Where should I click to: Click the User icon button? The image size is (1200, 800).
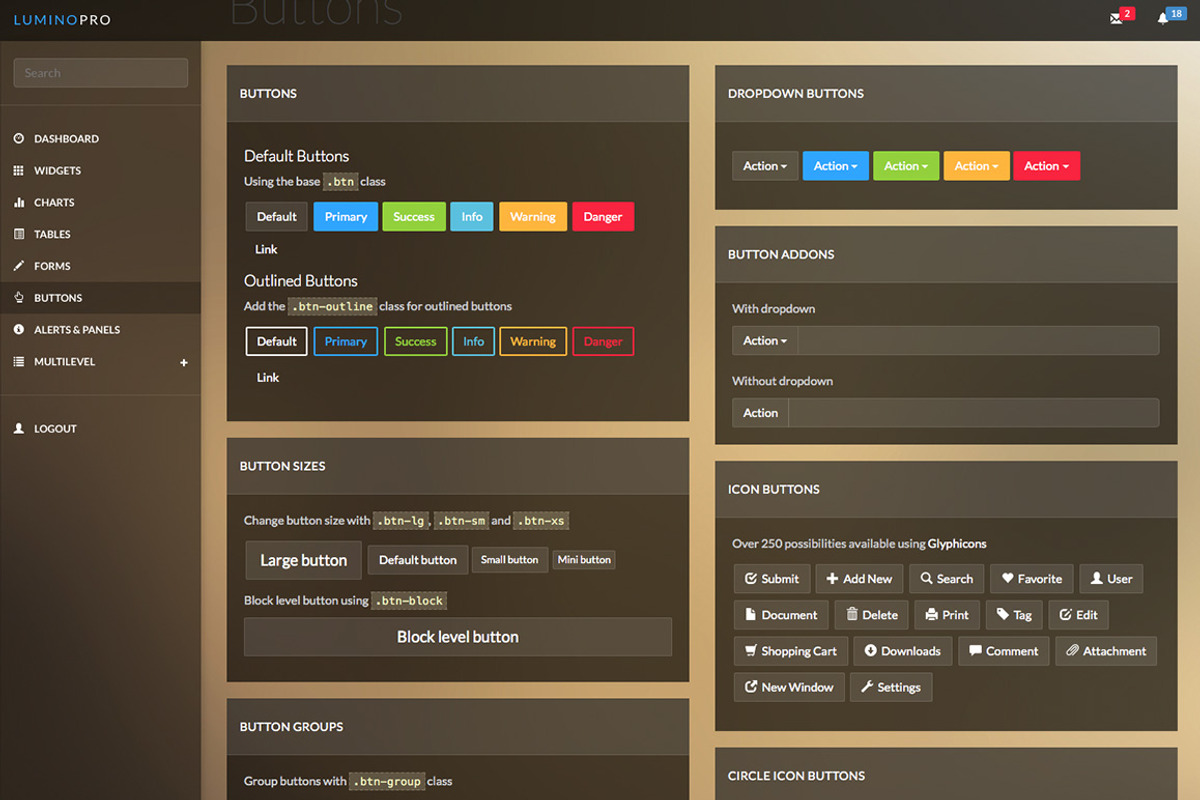tap(1111, 579)
